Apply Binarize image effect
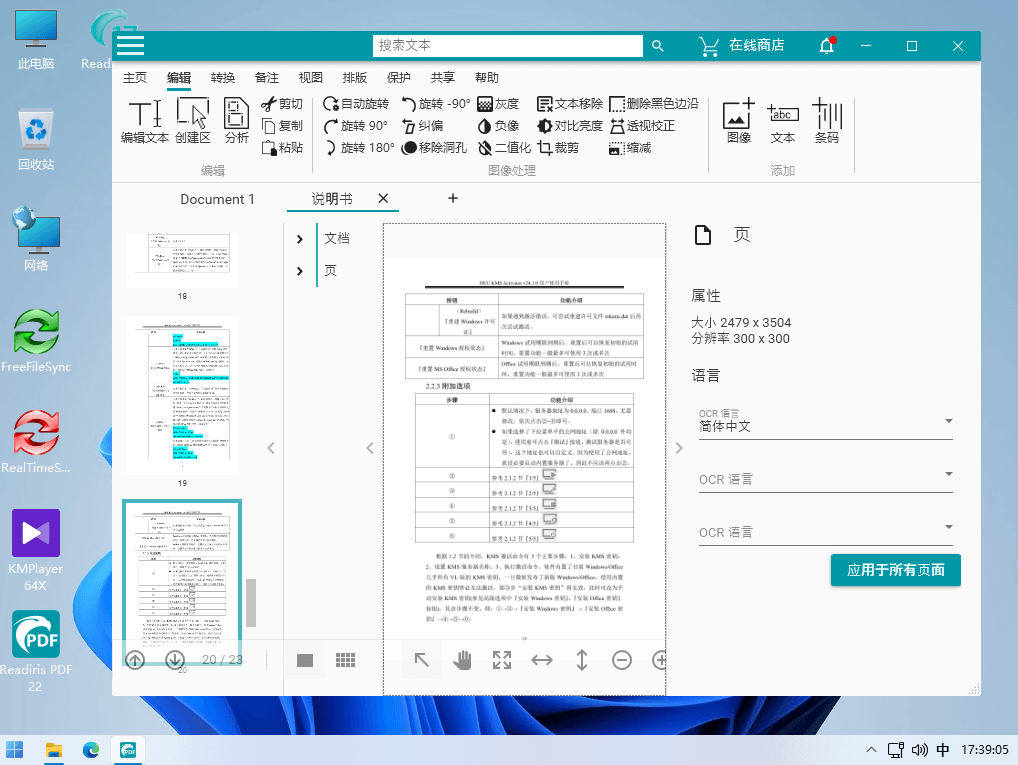Viewport: 1018px width, 765px height. pyautogui.click(x=504, y=148)
